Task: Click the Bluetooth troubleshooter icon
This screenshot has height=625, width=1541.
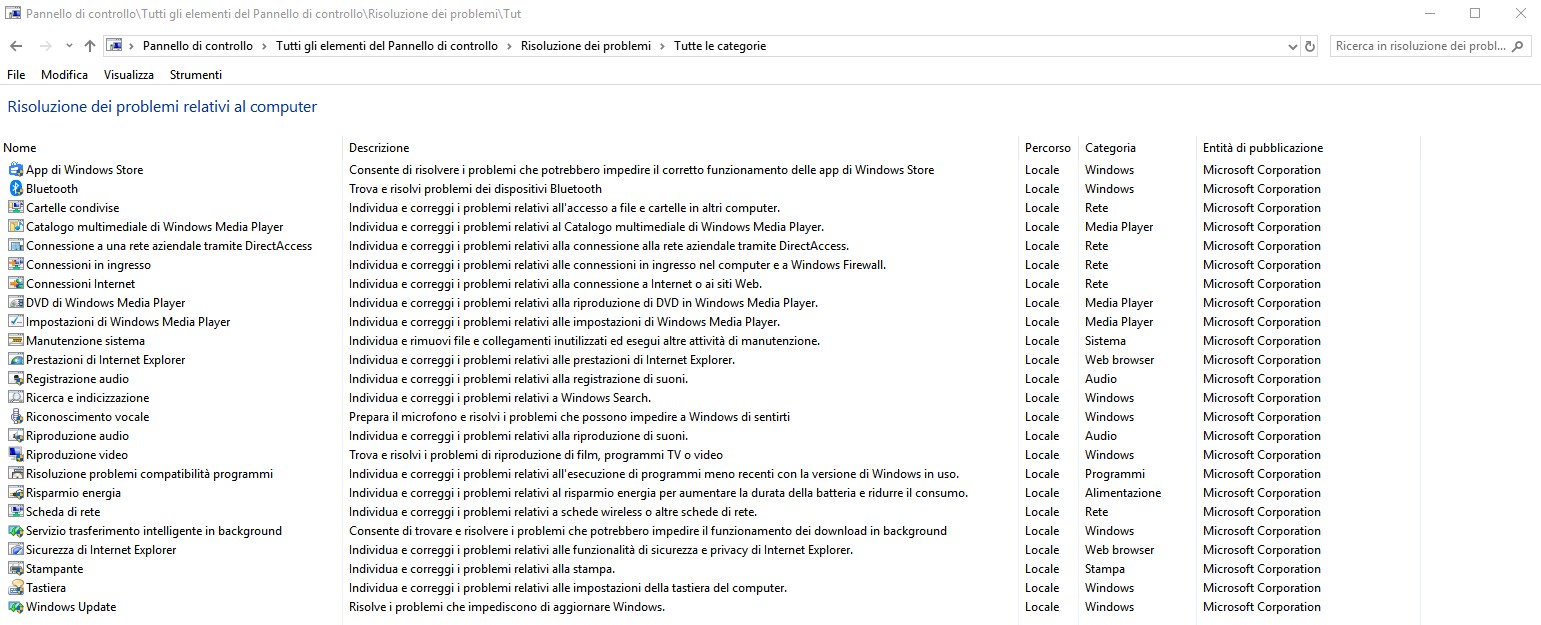Action: coord(15,189)
